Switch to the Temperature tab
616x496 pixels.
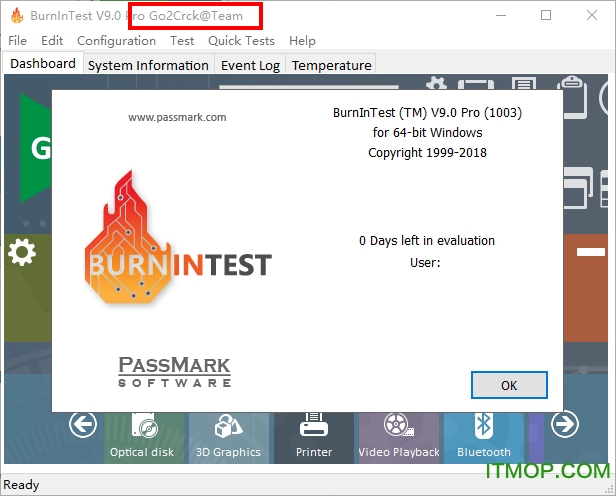click(332, 65)
